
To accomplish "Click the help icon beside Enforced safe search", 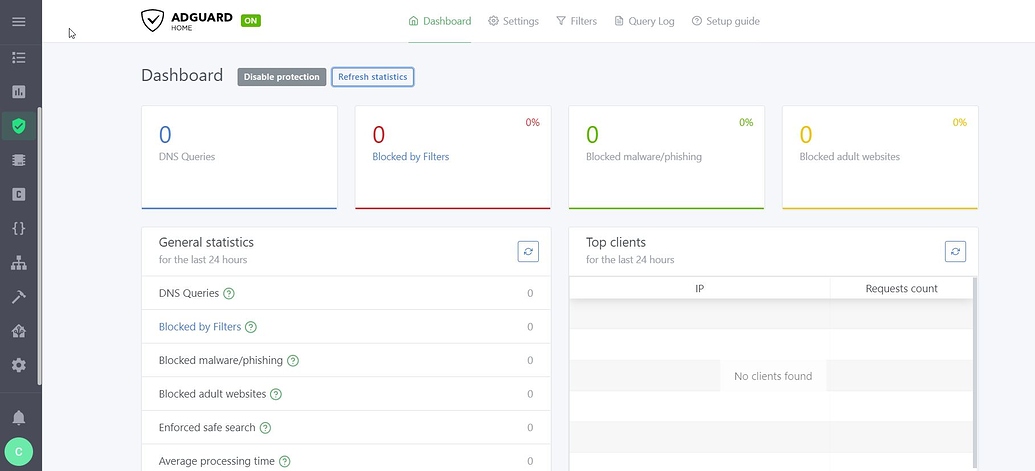I will (x=266, y=428).
